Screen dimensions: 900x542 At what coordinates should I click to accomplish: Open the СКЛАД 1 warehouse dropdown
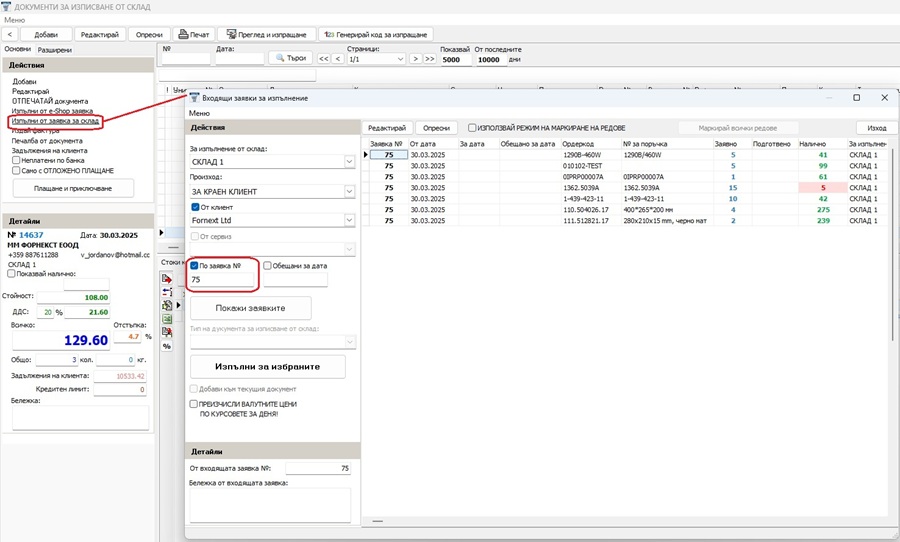pos(349,162)
